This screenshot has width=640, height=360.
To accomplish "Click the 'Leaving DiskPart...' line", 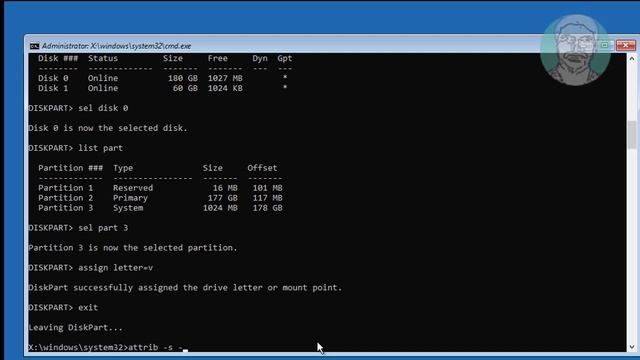I will (76, 328).
